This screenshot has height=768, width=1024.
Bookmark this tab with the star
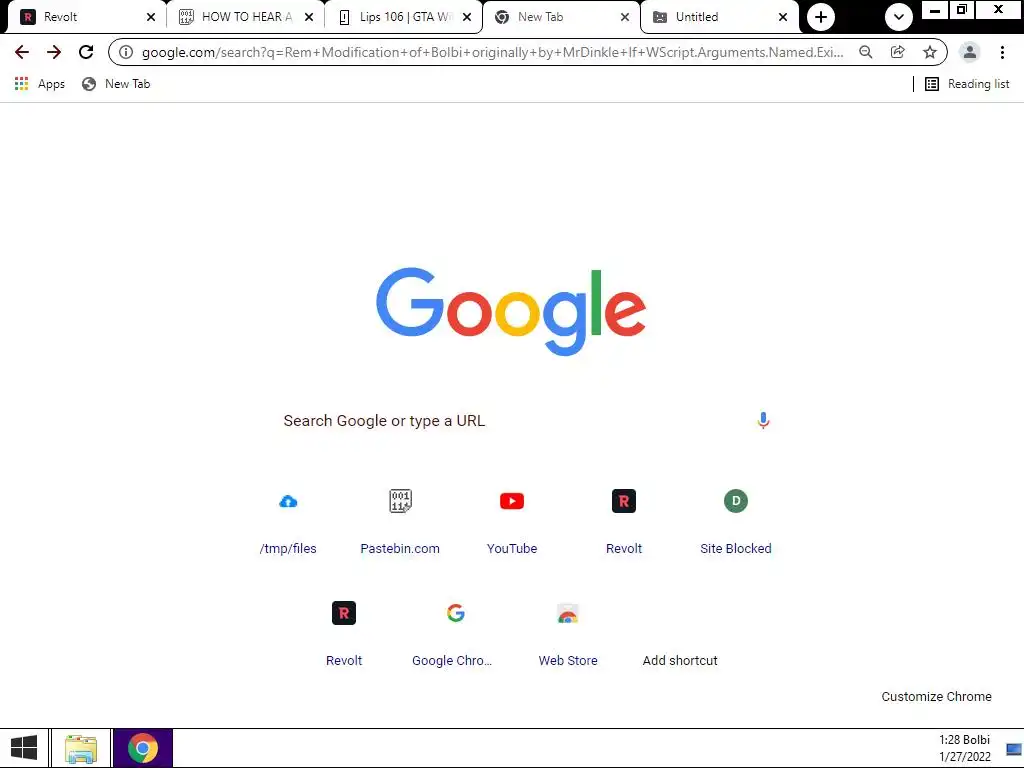pos(930,52)
